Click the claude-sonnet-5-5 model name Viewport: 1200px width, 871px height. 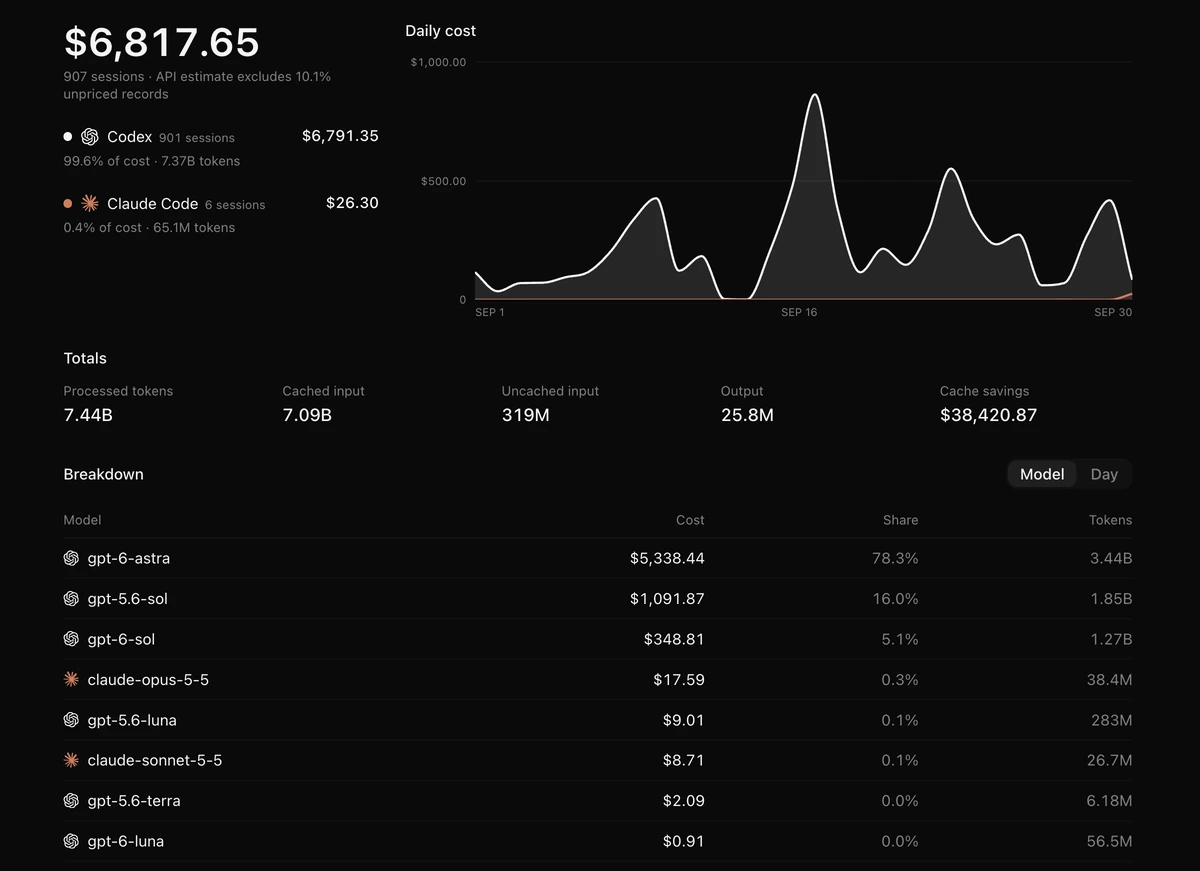click(155, 761)
